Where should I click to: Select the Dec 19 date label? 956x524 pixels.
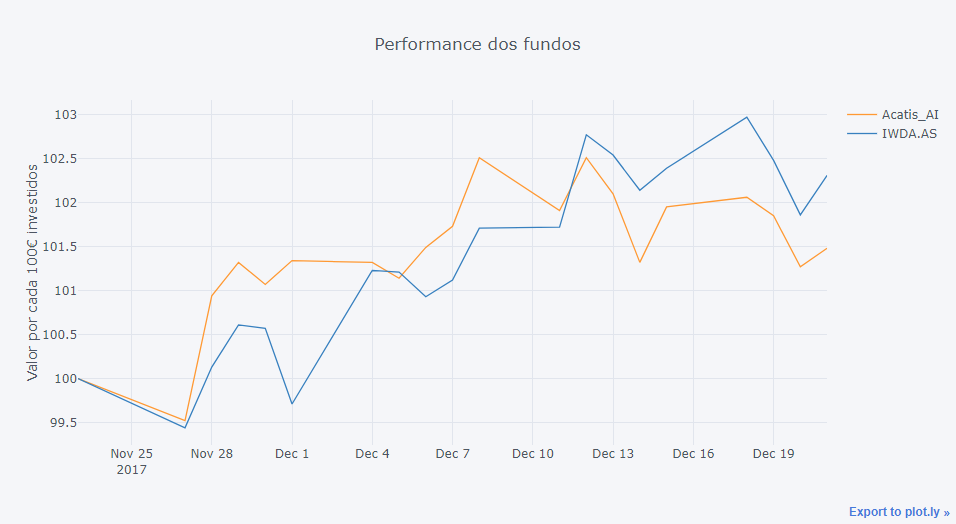click(773, 454)
